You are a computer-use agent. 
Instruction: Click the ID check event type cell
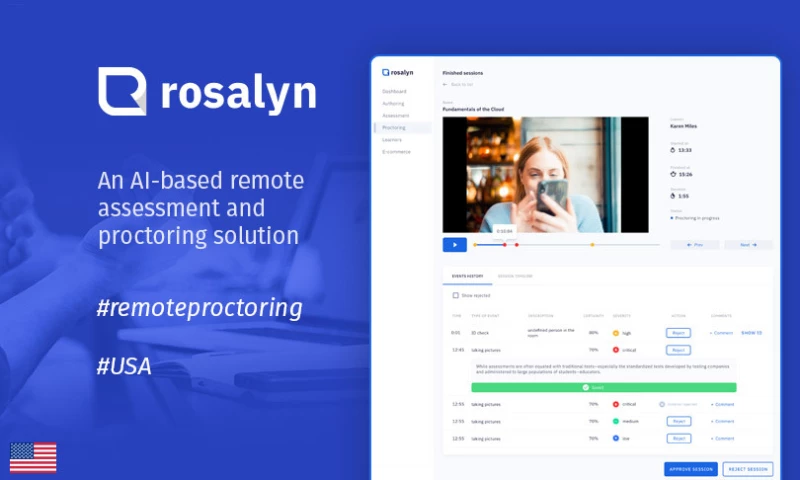480,333
